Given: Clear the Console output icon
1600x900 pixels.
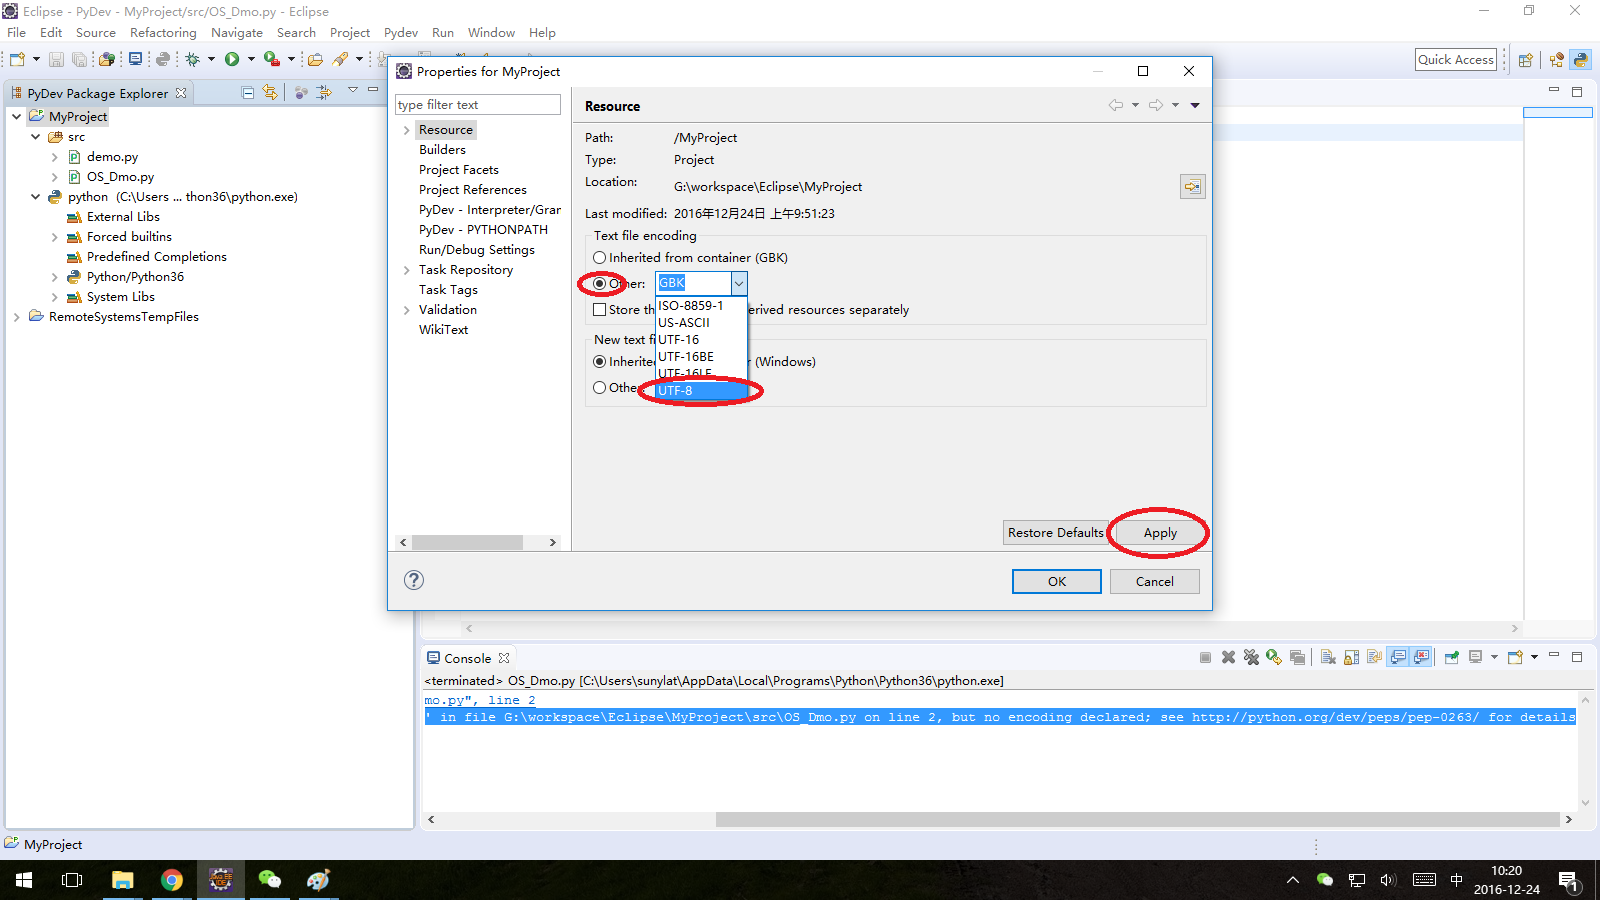Looking at the screenshot, I should point(1328,657).
